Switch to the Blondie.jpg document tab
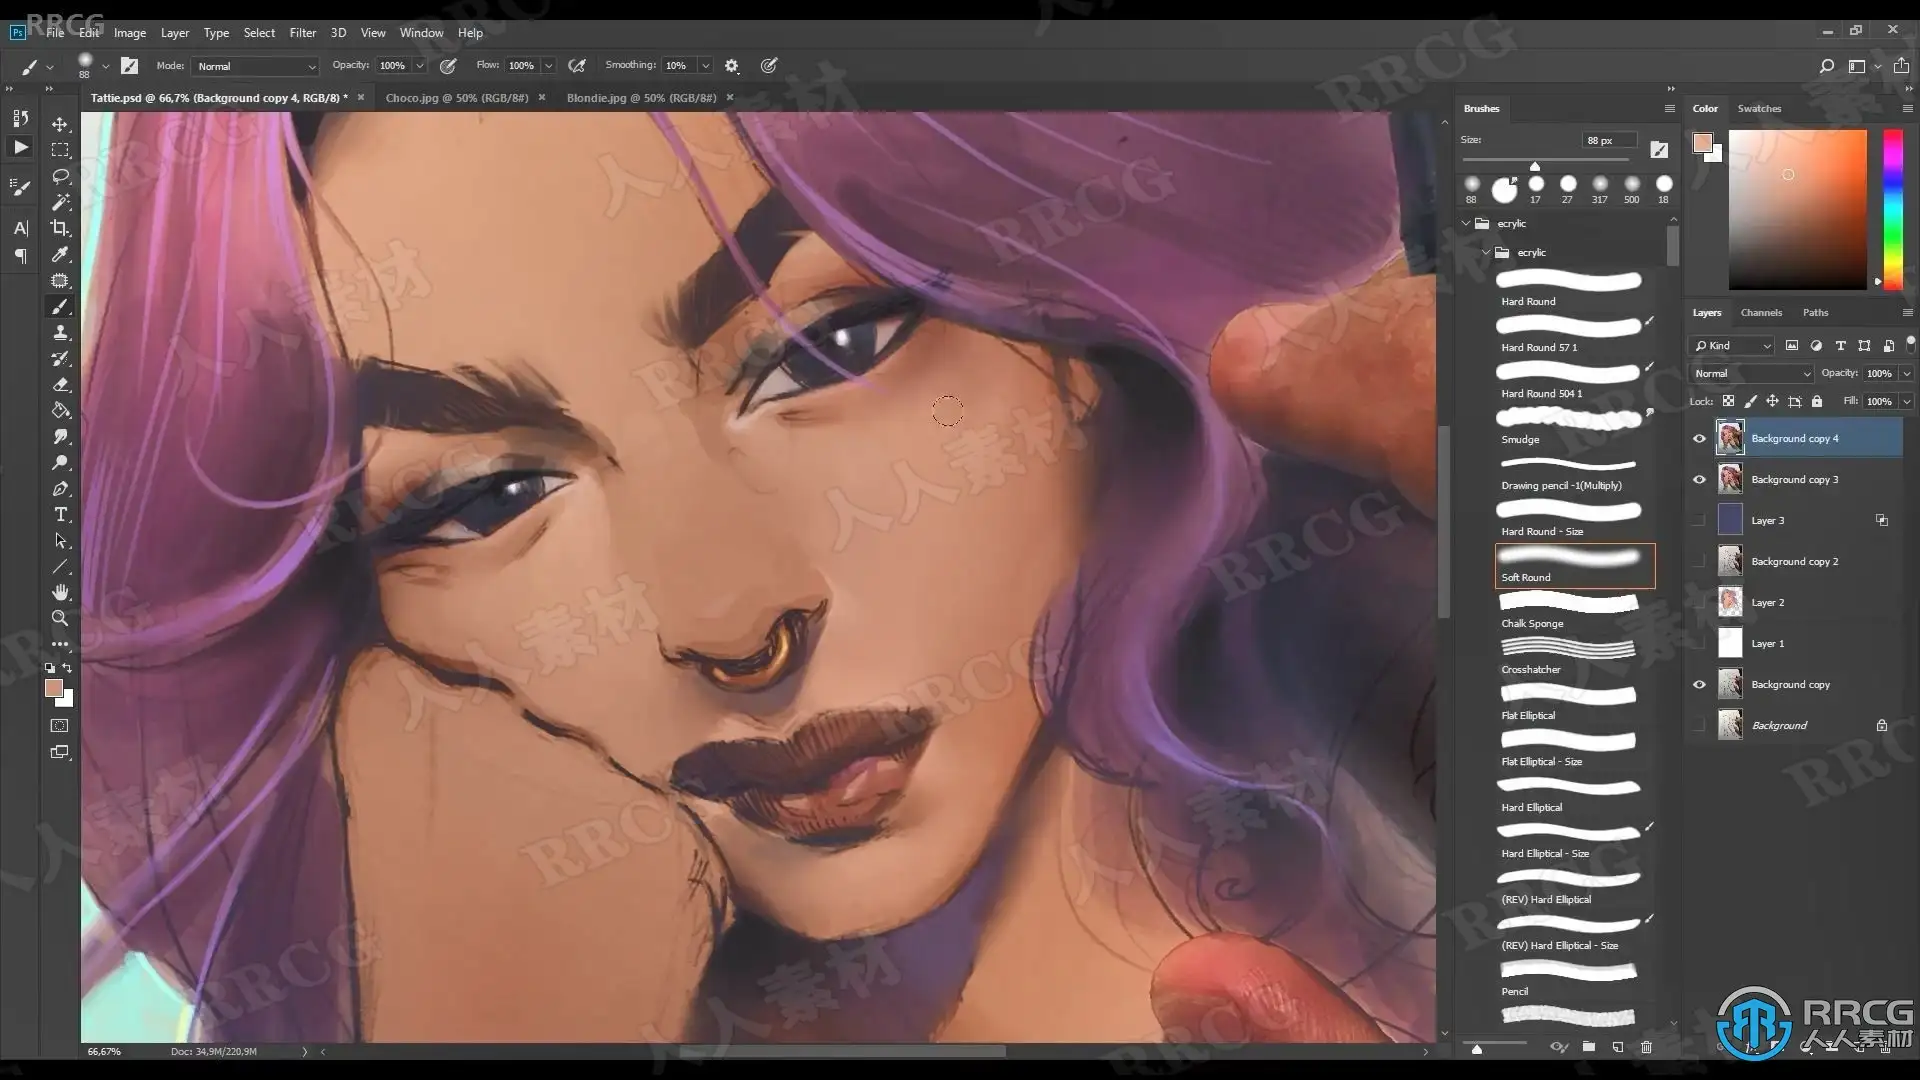Viewport: 1920px width, 1080px height. pos(641,98)
